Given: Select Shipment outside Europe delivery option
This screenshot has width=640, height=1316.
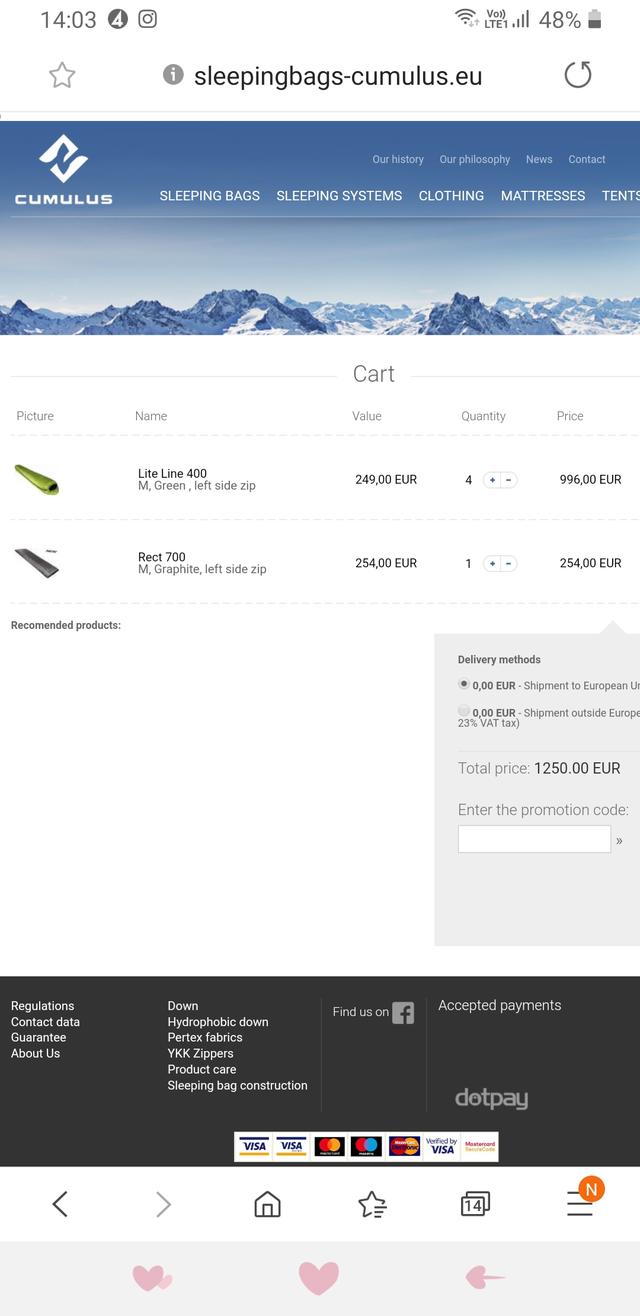Looking at the screenshot, I should coord(464,711).
